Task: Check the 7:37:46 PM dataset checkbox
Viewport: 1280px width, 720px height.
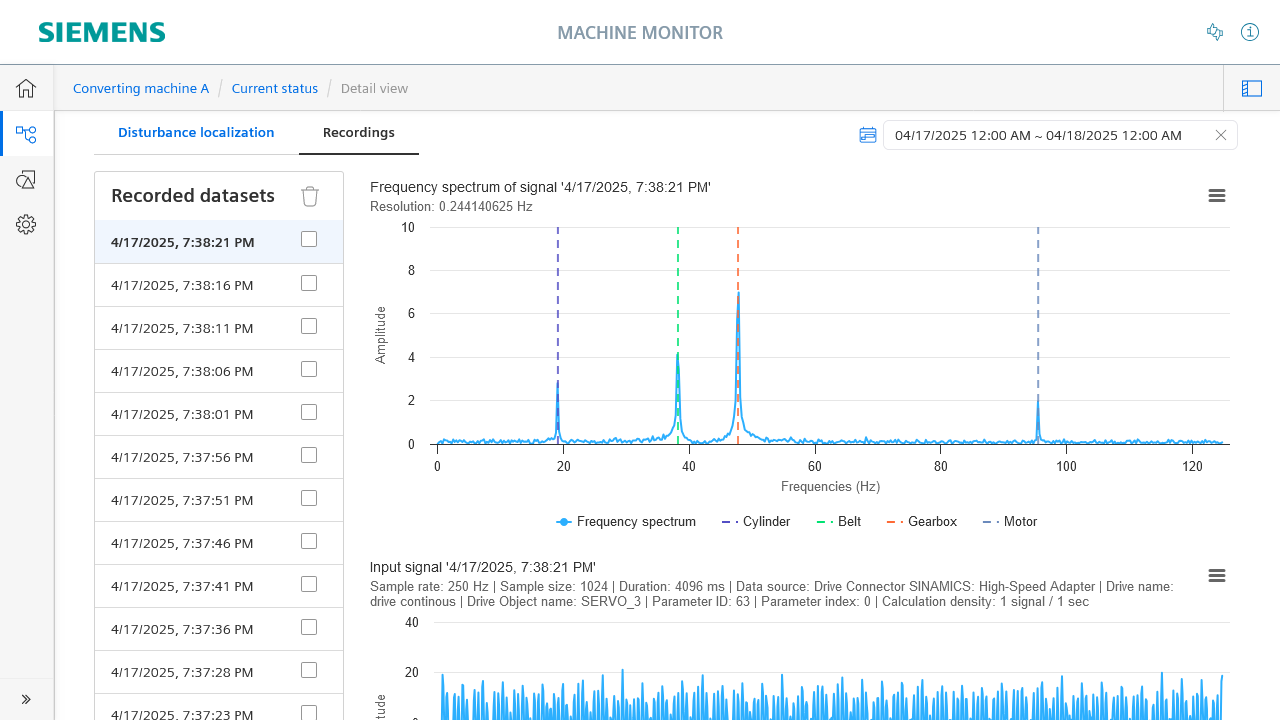Action: point(309,541)
